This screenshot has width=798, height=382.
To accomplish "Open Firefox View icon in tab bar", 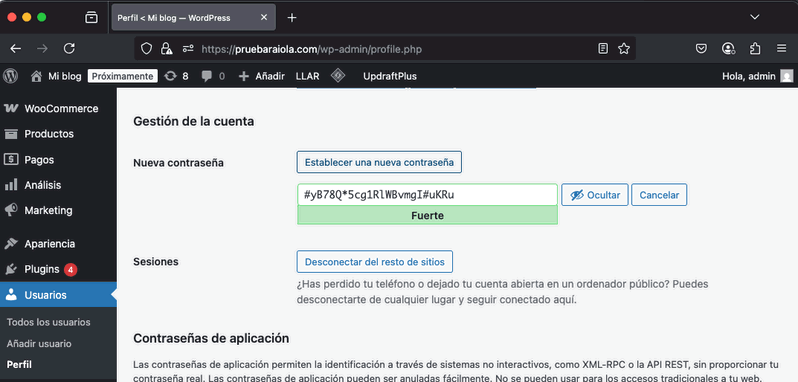I will (x=92, y=17).
